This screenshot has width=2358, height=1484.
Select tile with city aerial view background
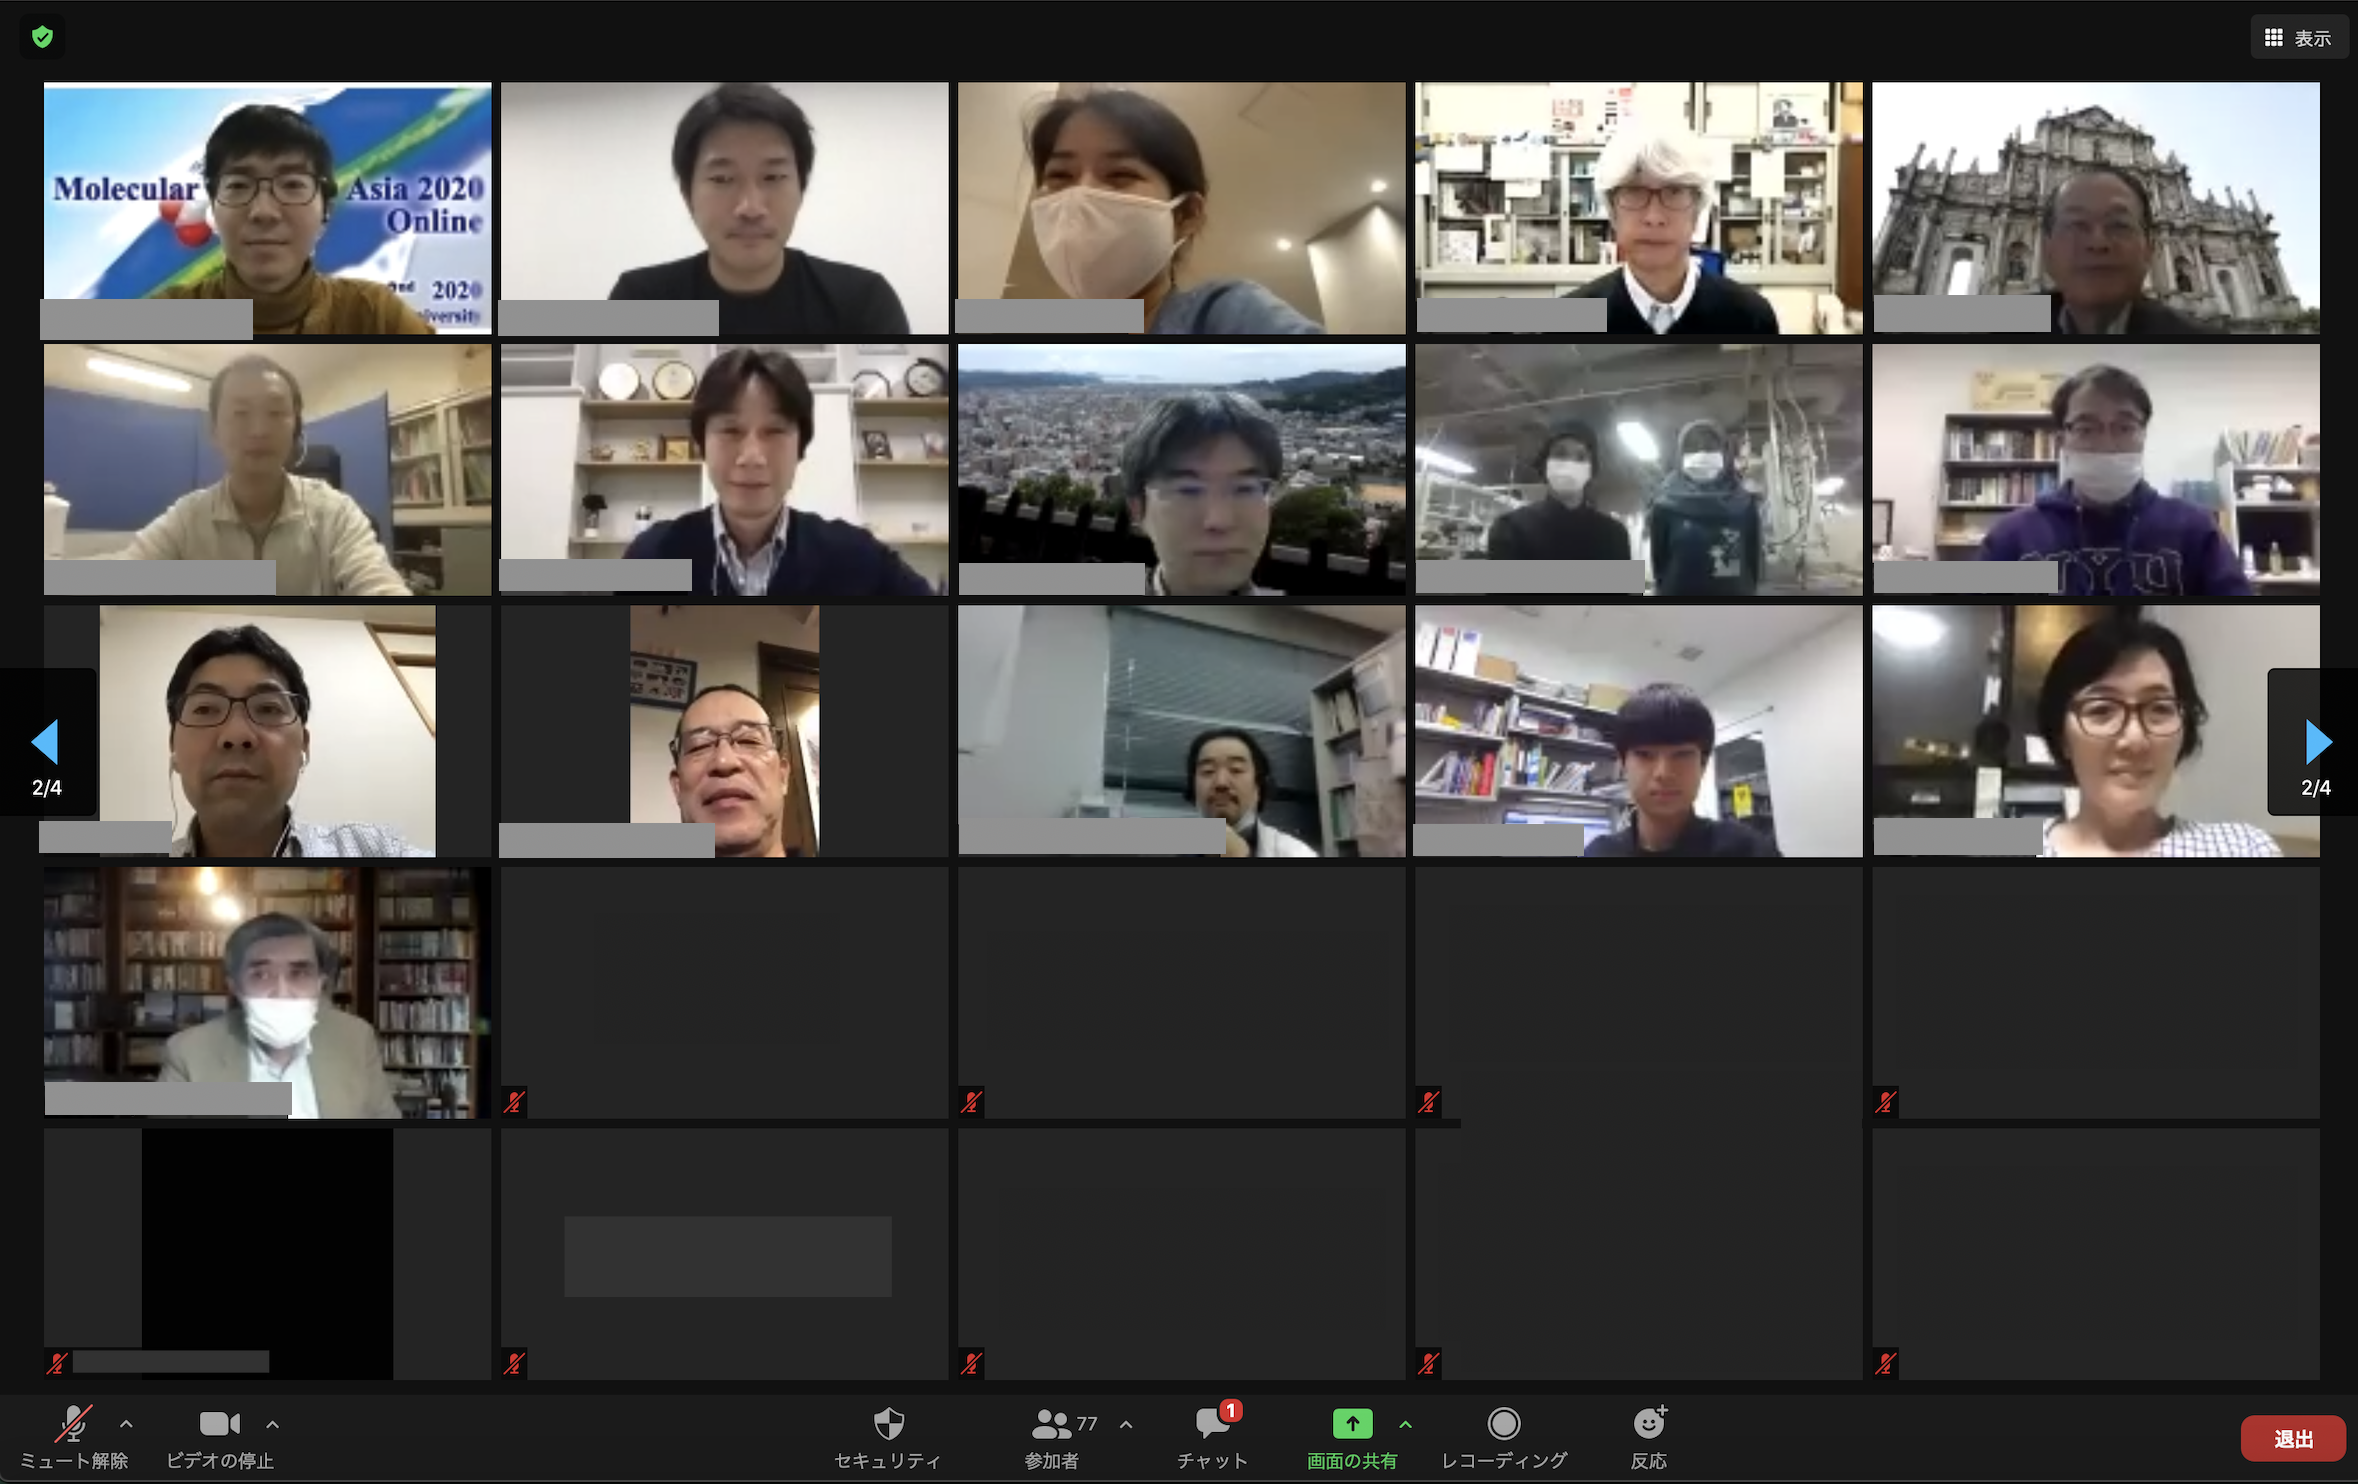(x=1182, y=469)
